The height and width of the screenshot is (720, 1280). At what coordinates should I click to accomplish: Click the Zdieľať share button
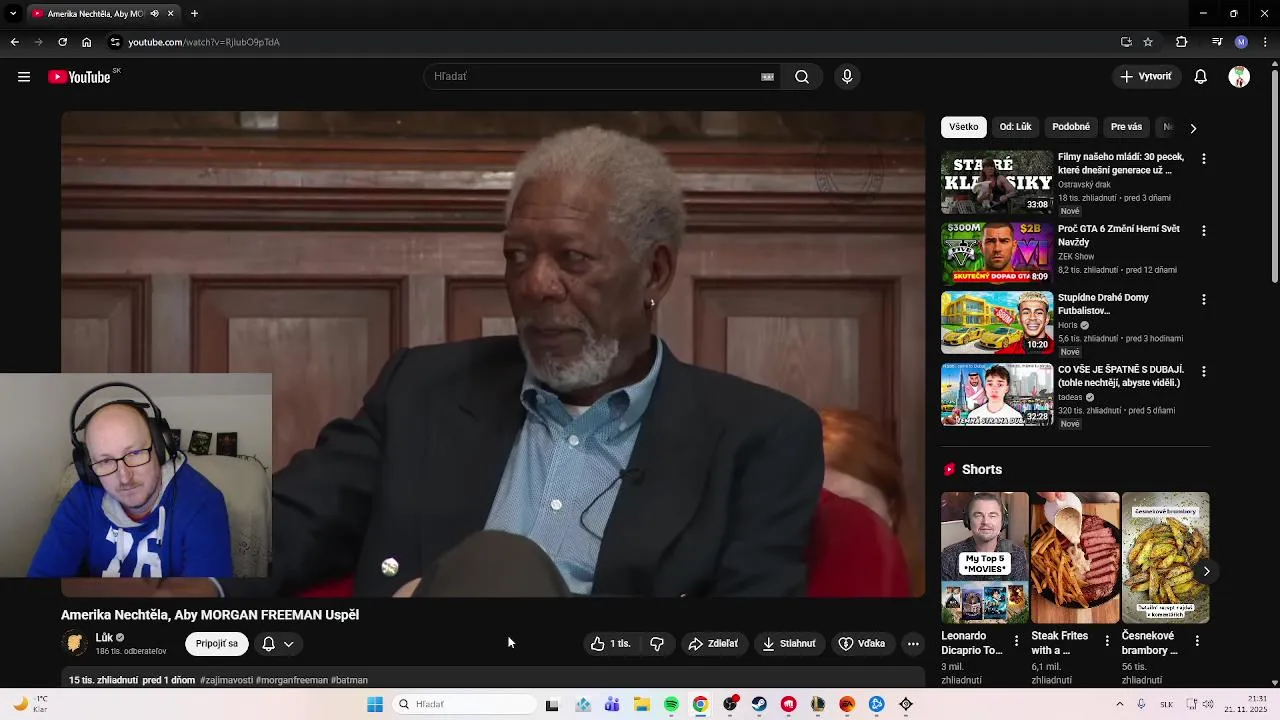coord(713,644)
